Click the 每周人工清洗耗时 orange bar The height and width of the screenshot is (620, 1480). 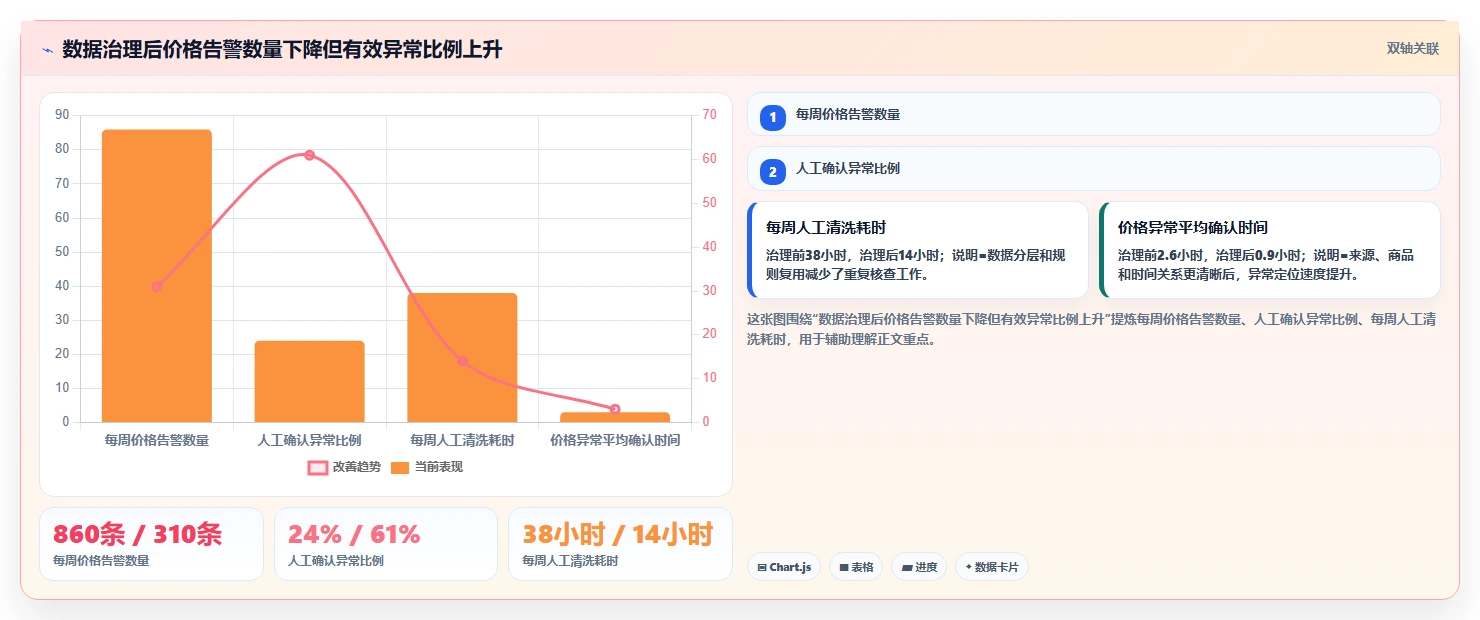(462, 357)
